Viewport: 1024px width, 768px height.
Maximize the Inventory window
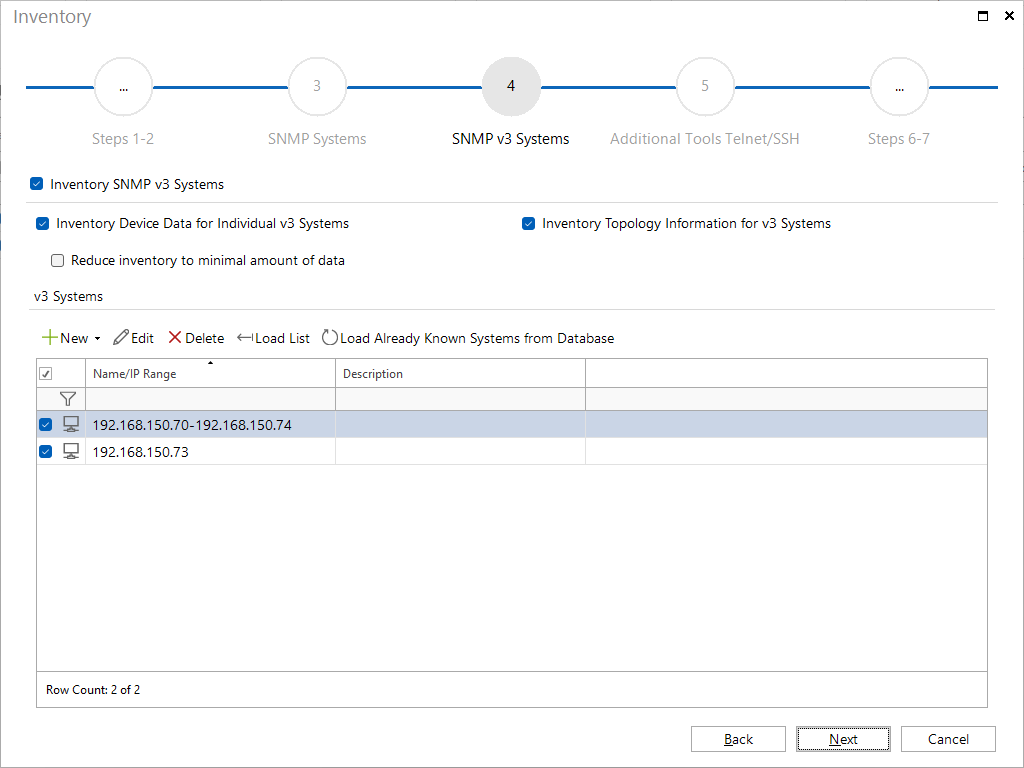(983, 16)
